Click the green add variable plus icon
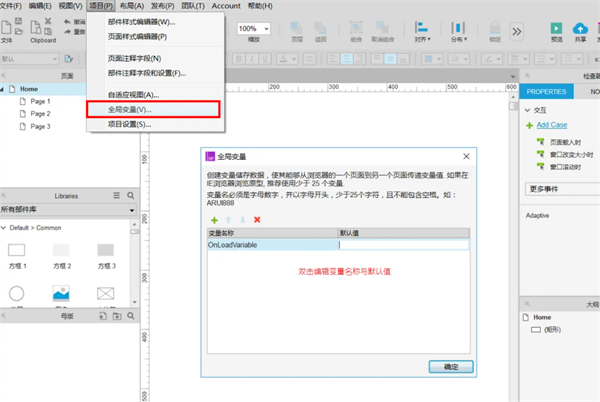Screen dimensions: 600x402 213,219
